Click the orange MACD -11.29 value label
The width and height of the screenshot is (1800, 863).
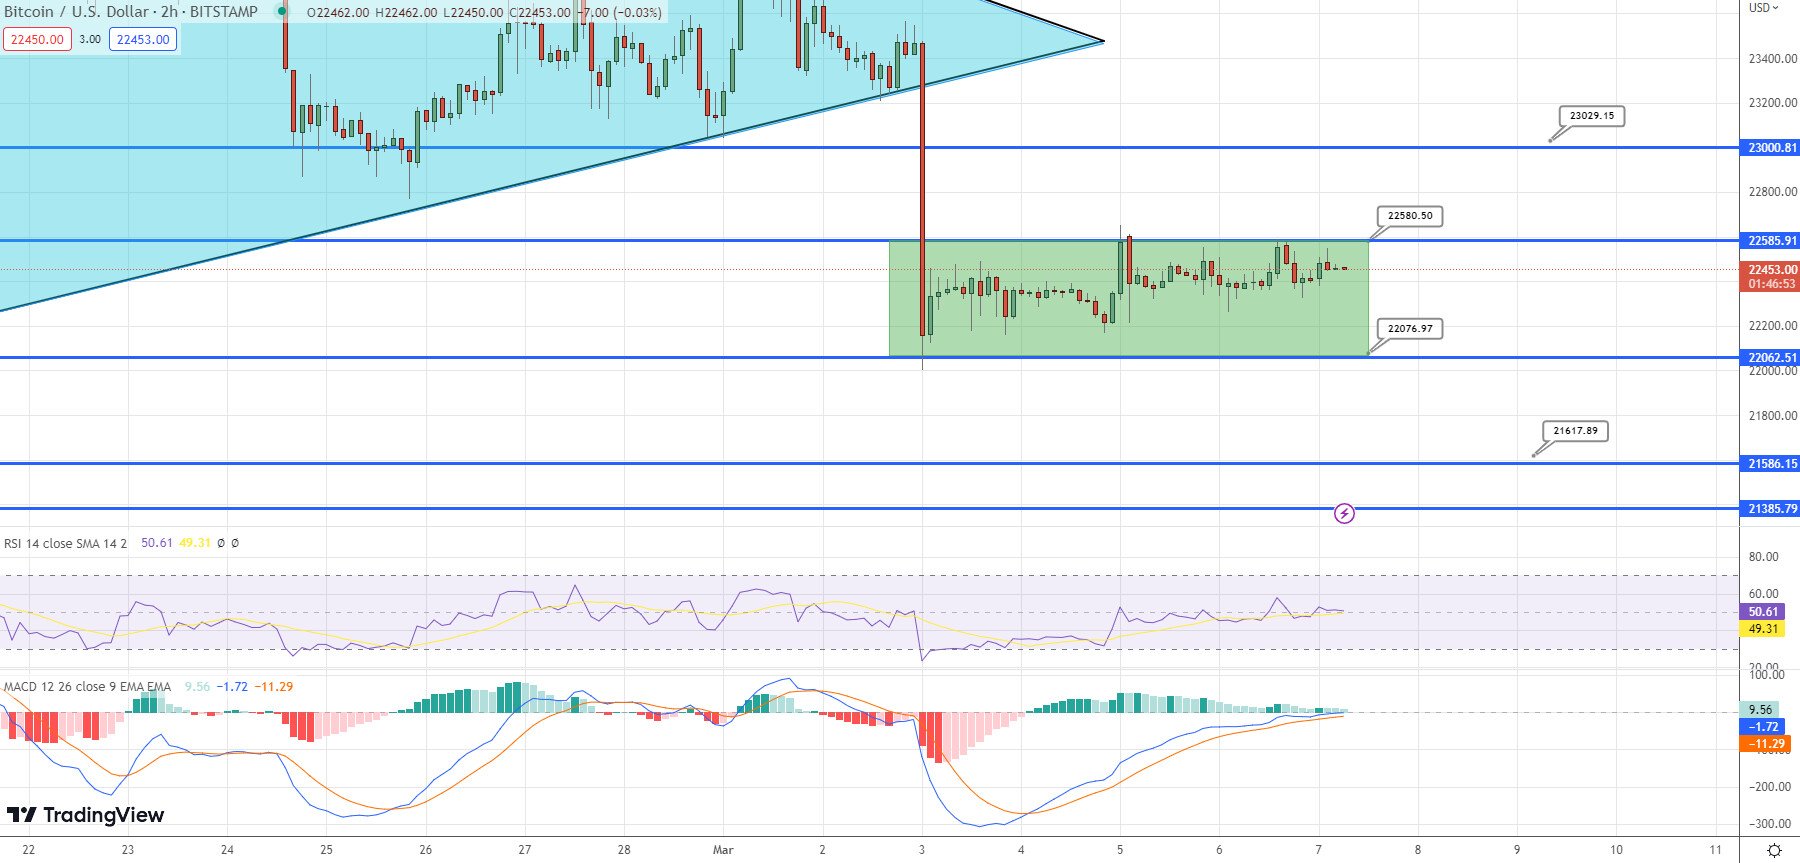[1767, 744]
